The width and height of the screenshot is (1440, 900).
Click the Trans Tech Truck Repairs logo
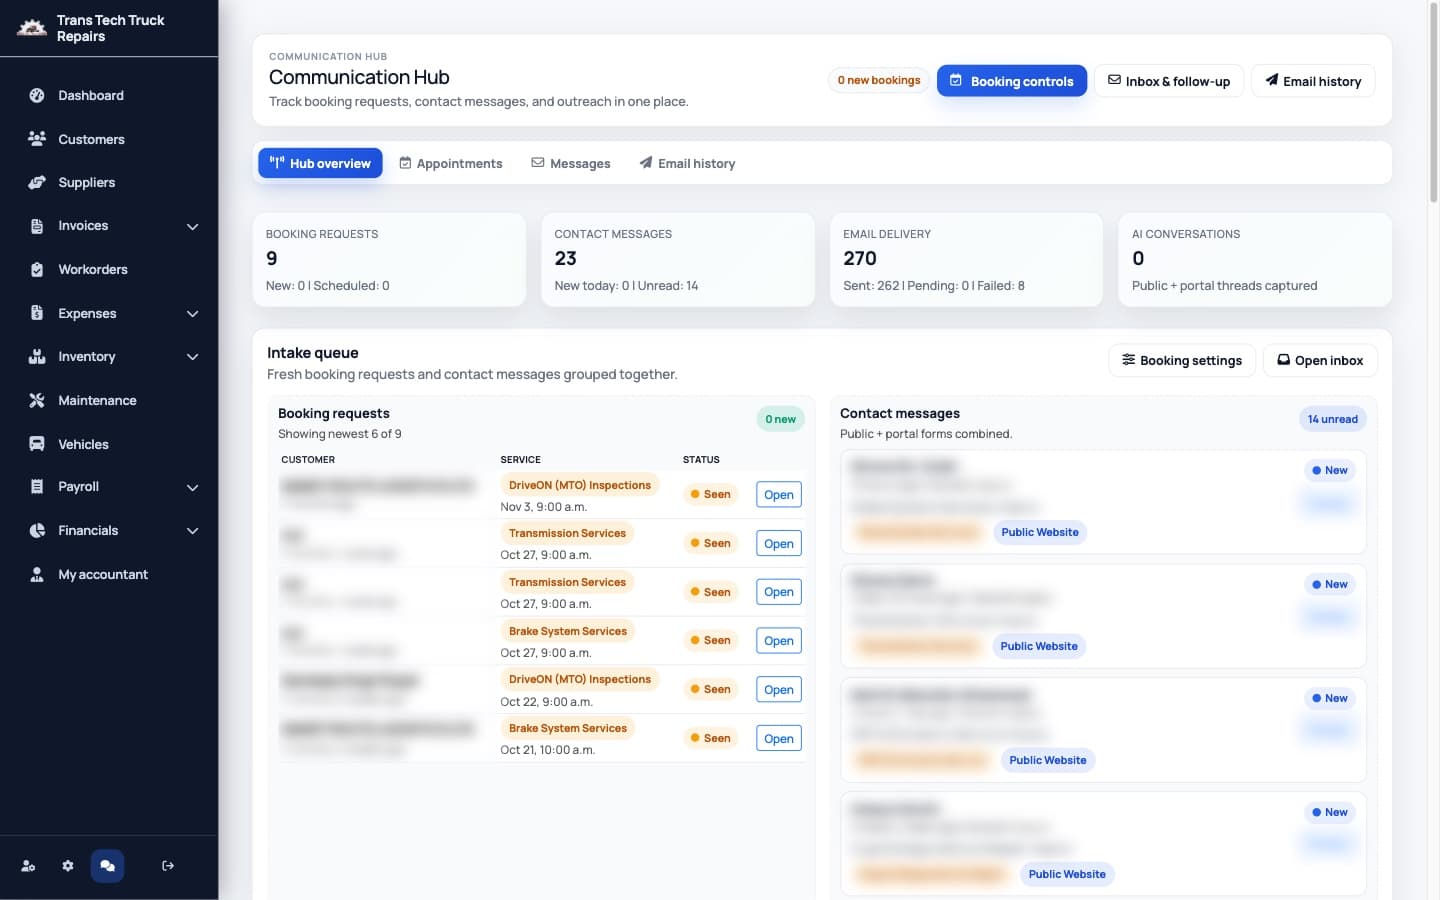pos(32,28)
